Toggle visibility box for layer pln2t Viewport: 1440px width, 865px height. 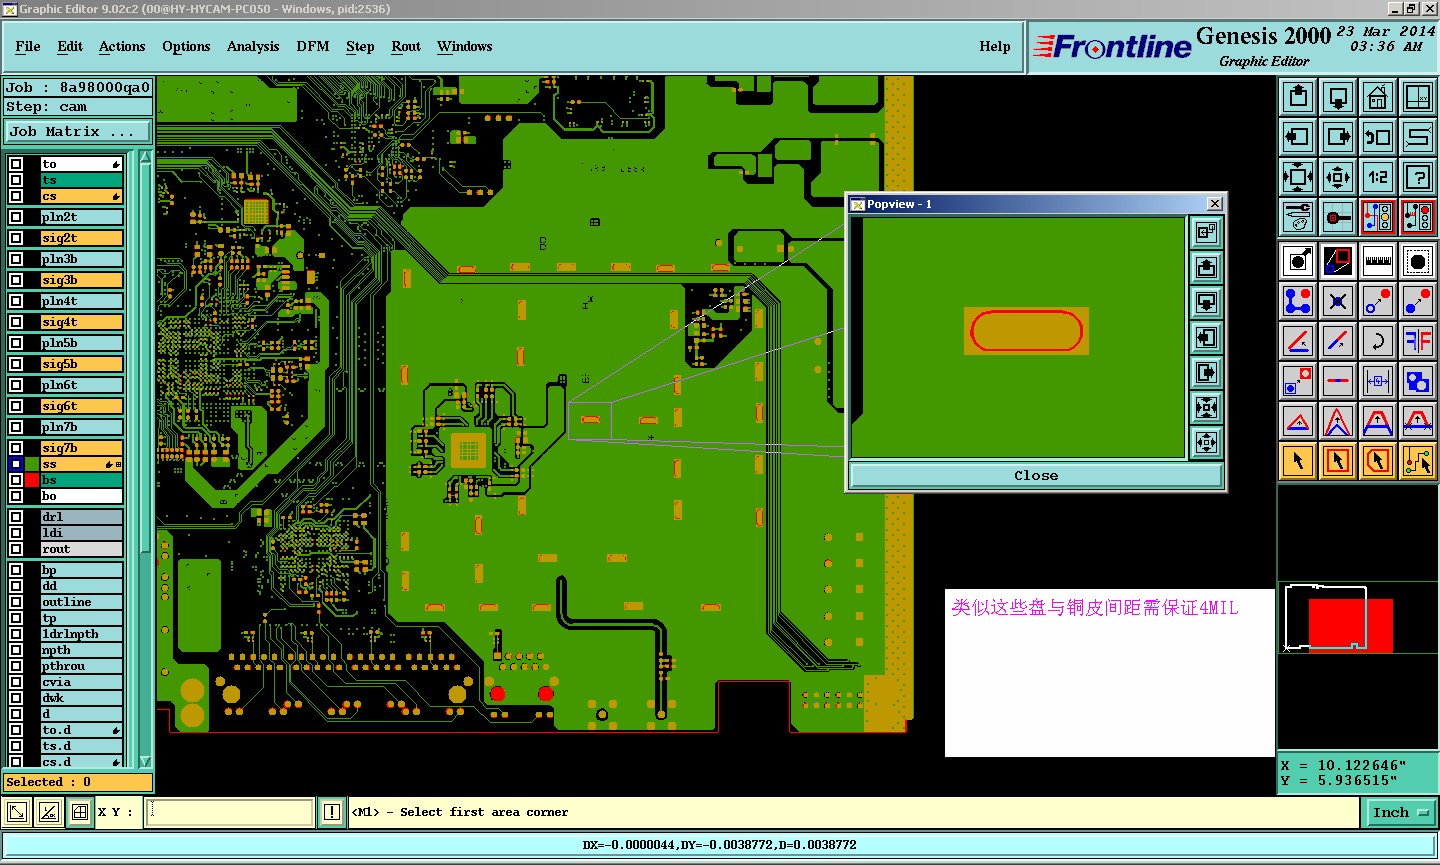[x=16, y=217]
